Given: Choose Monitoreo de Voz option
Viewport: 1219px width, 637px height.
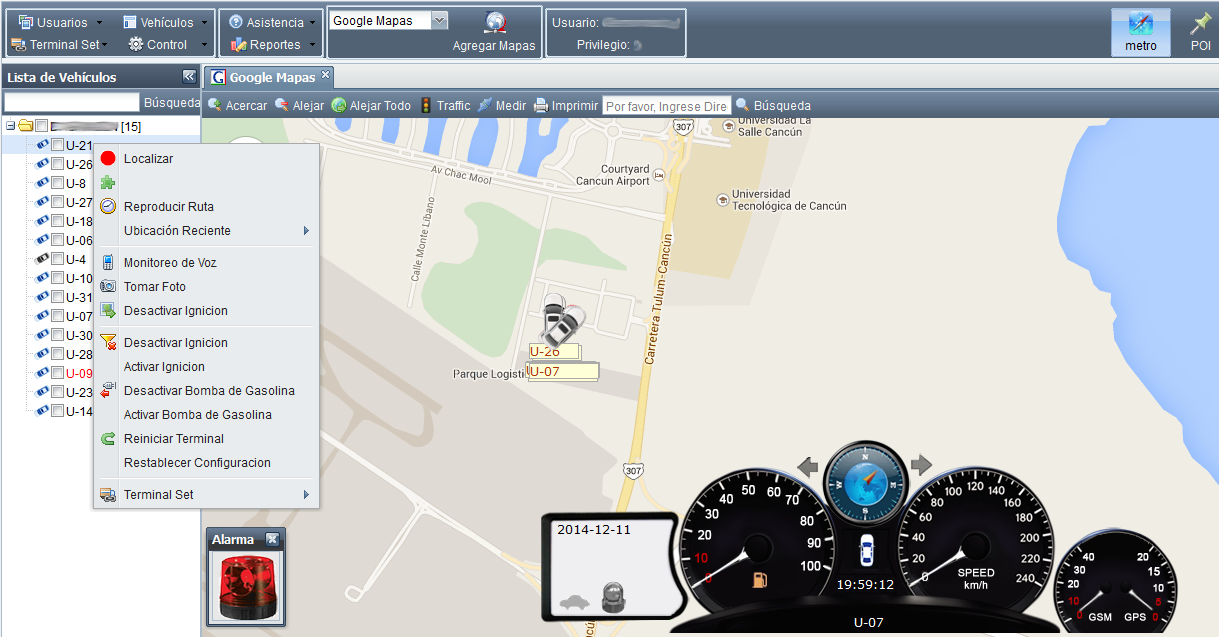Looking at the screenshot, I should [170, 263].
